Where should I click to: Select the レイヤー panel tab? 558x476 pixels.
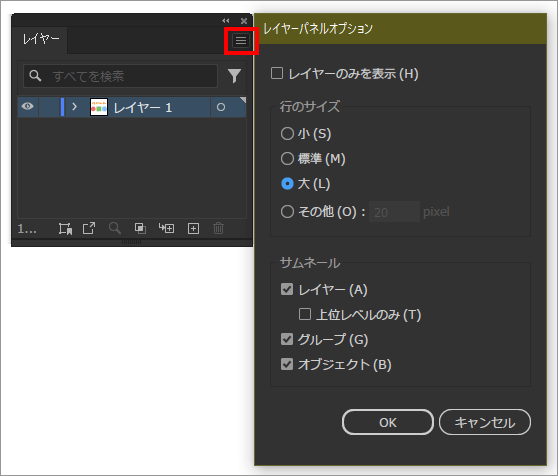coord(40,39)
